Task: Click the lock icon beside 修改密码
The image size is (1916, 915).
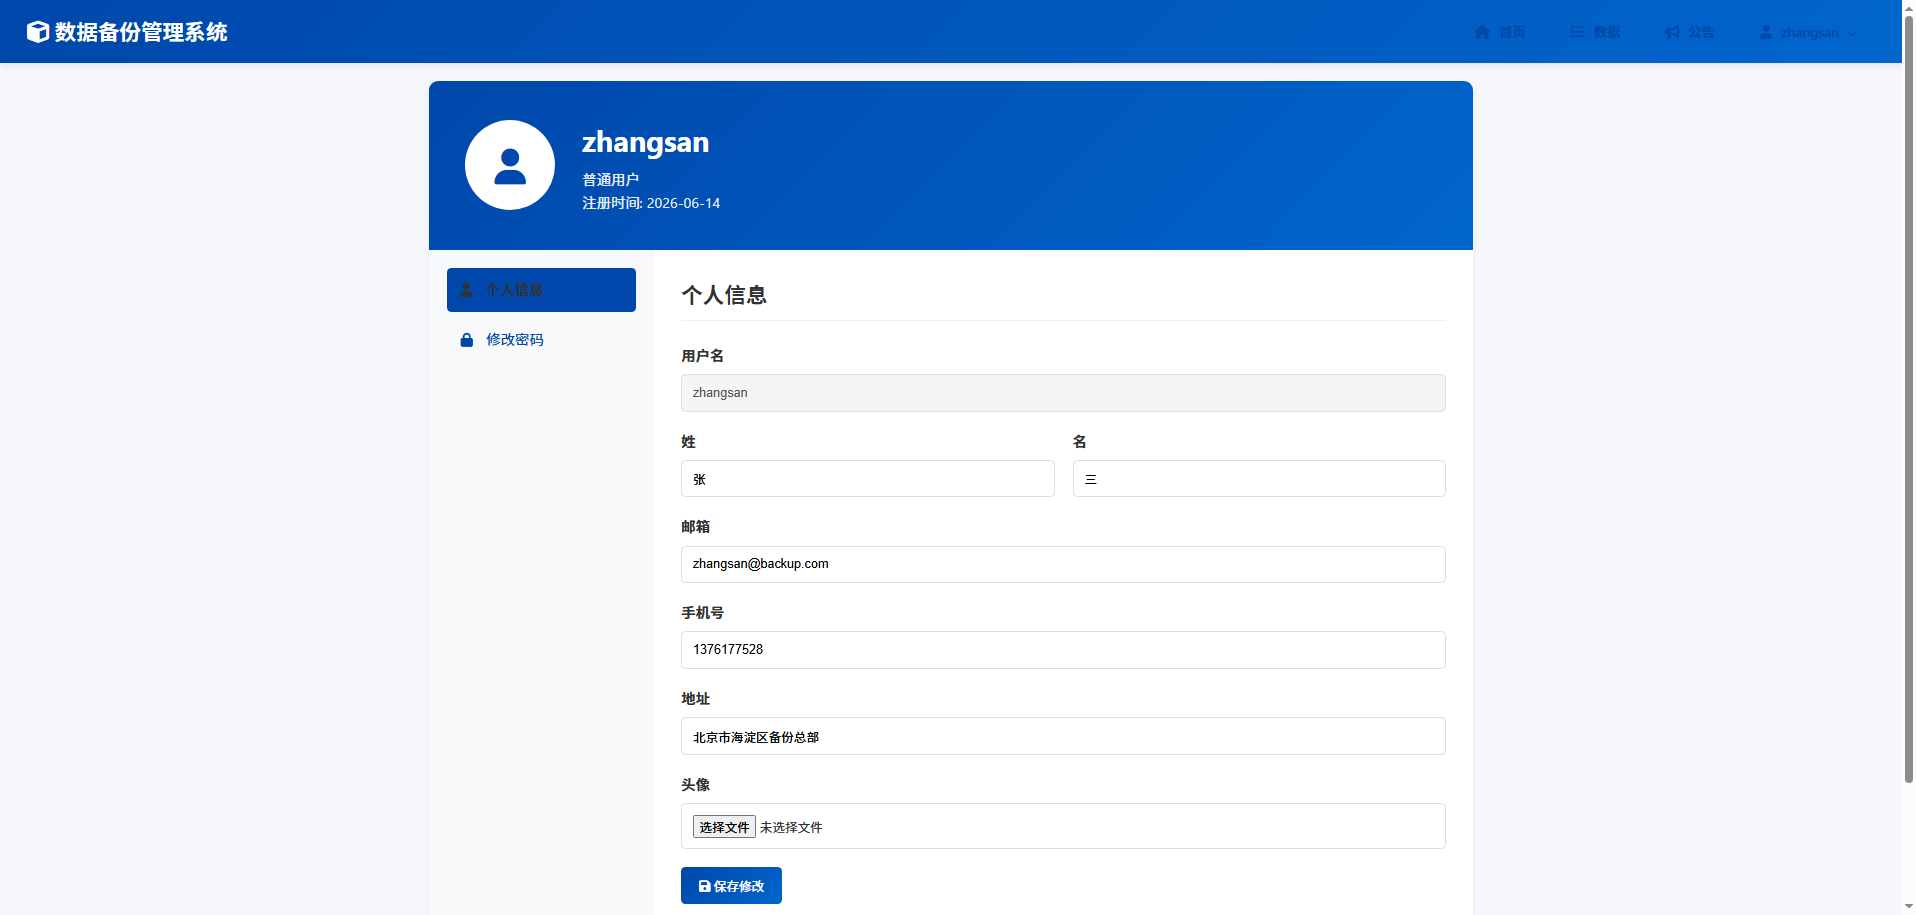Action: pyautogui.click(x=466, y=340)
